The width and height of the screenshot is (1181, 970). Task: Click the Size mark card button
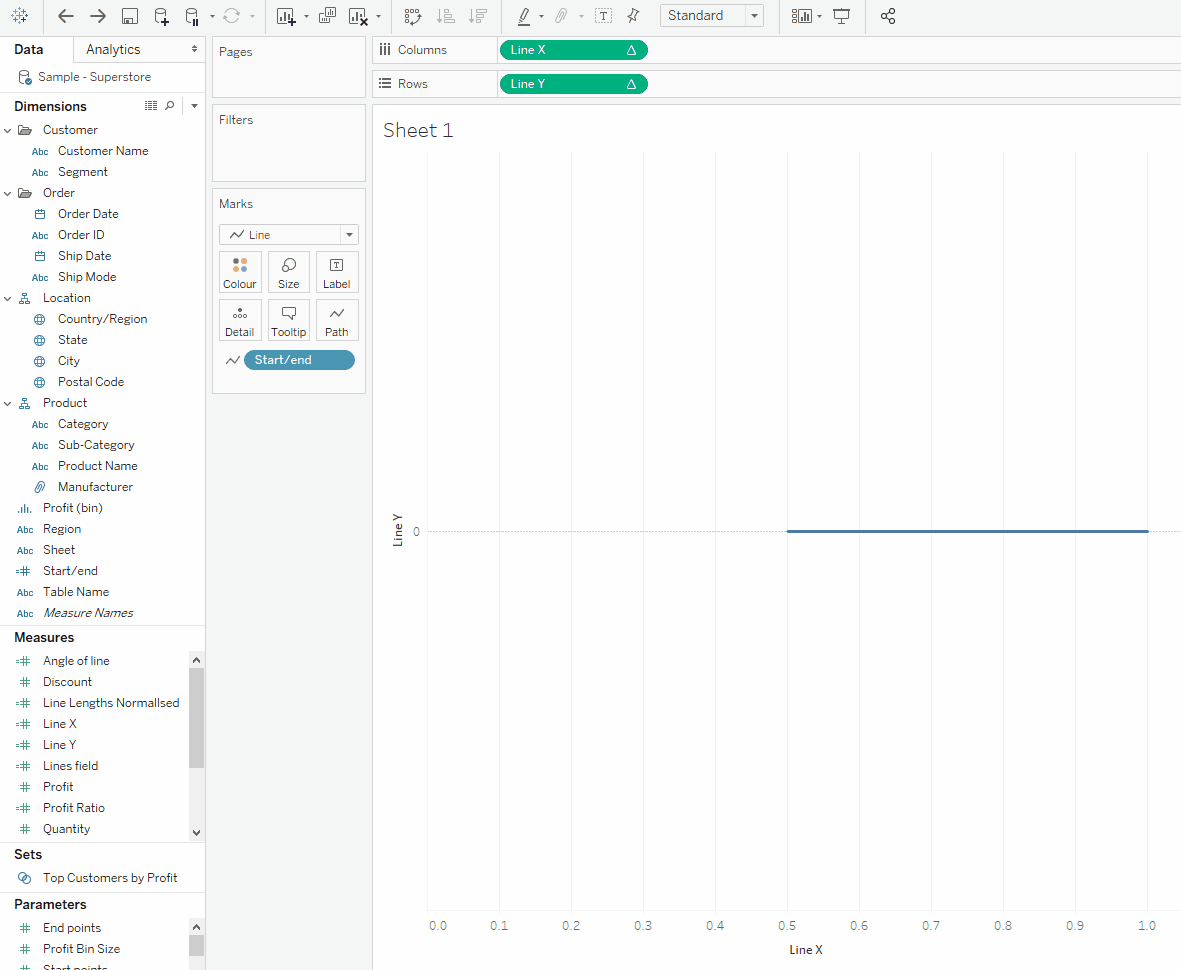(288, 273)
